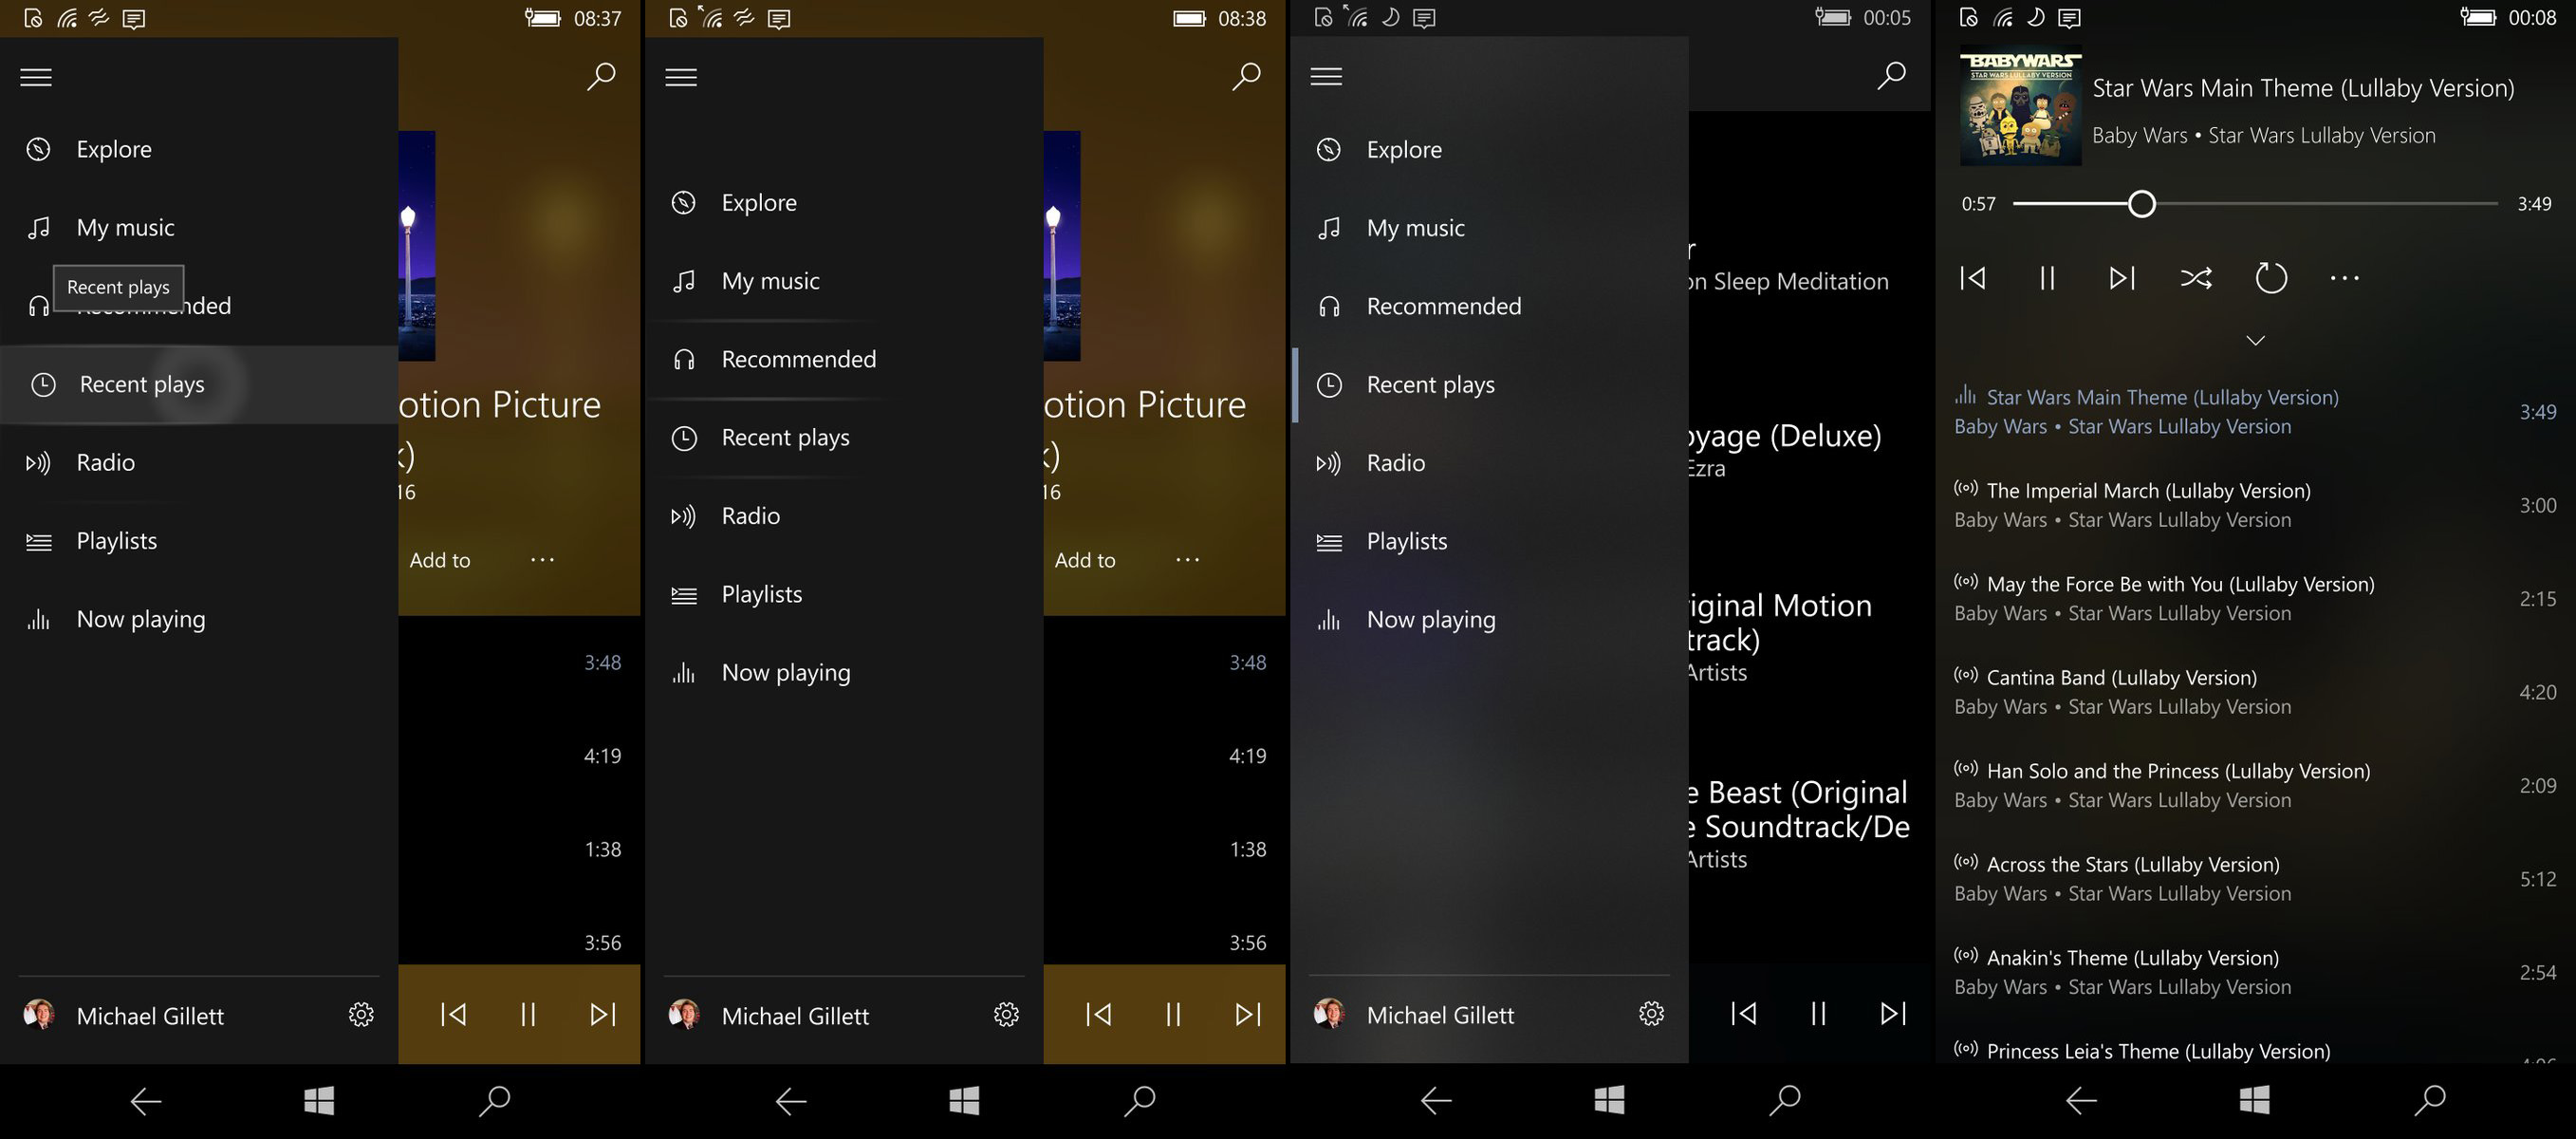This screenshot has width=2576, height=1139.
Task: Skip to previous track left of shuffle's pause button
Action: pos(1972,278)
